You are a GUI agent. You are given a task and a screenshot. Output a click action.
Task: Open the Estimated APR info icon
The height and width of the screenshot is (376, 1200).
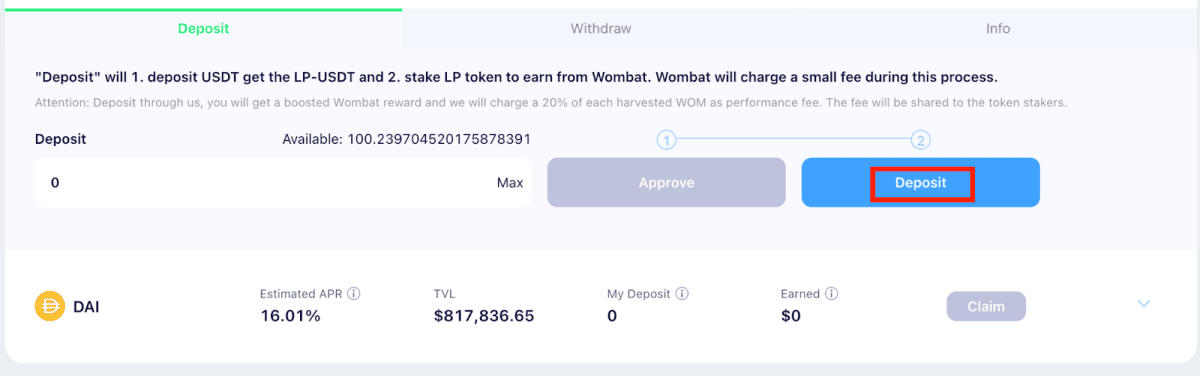354,294
